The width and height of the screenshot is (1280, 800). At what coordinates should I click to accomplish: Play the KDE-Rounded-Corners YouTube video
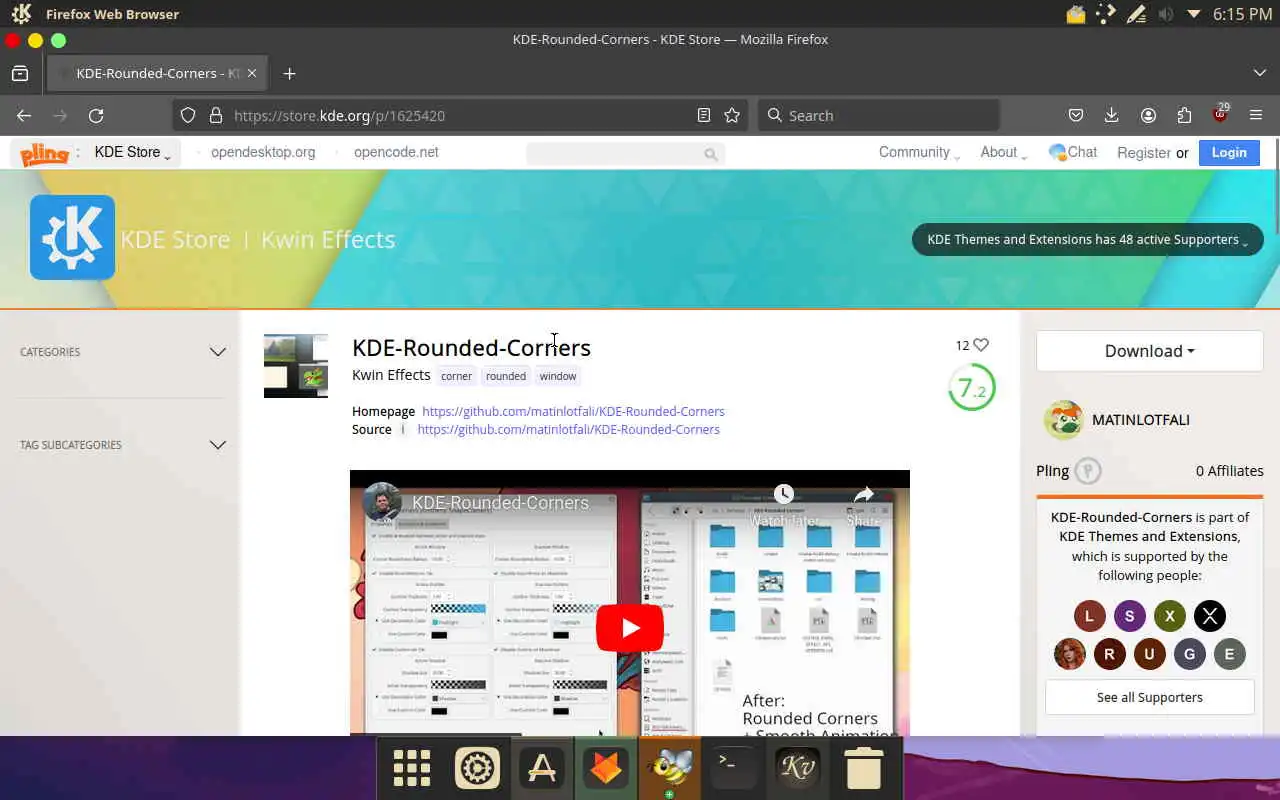tap(630, 628)
